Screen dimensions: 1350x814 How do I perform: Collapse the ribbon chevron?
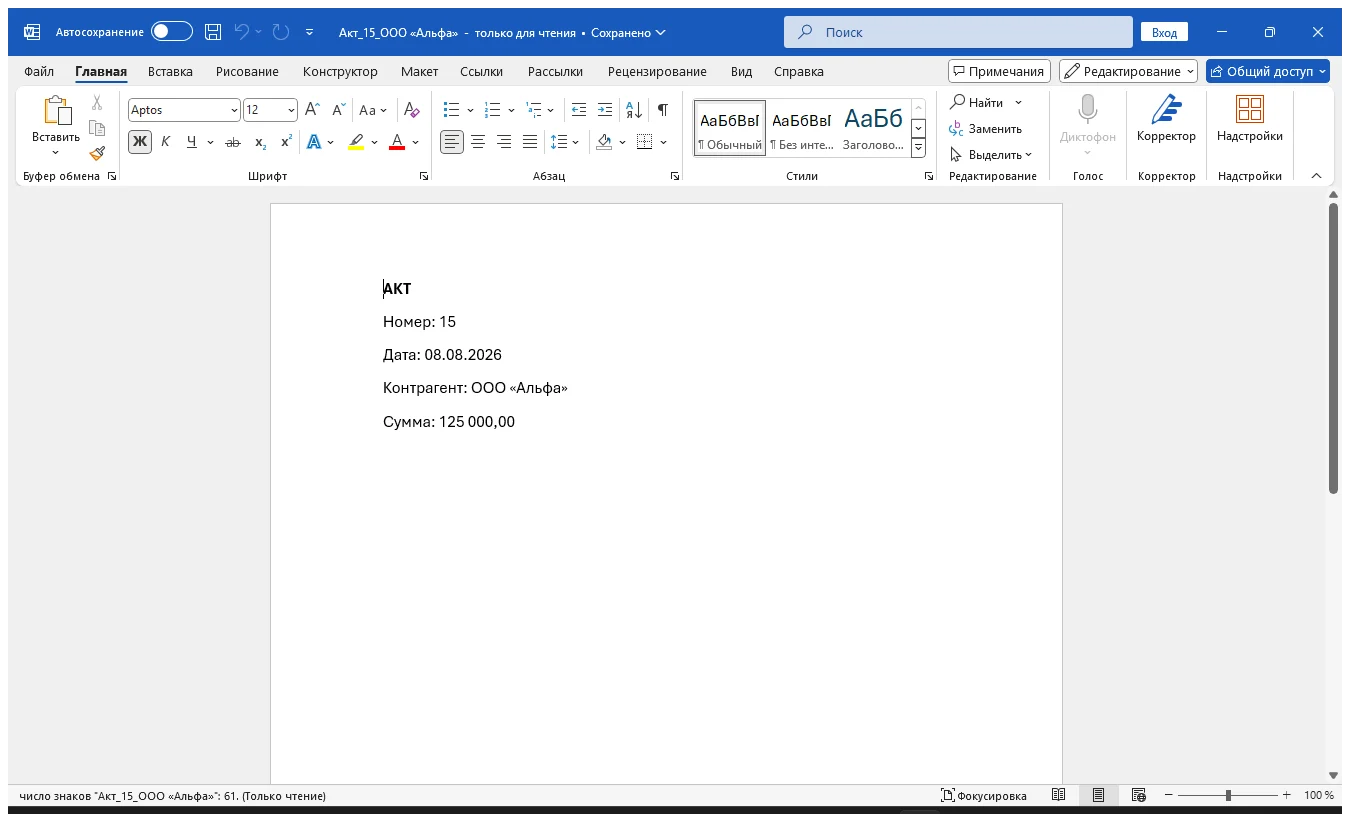pyautogui.click(x=1316, y=176)
